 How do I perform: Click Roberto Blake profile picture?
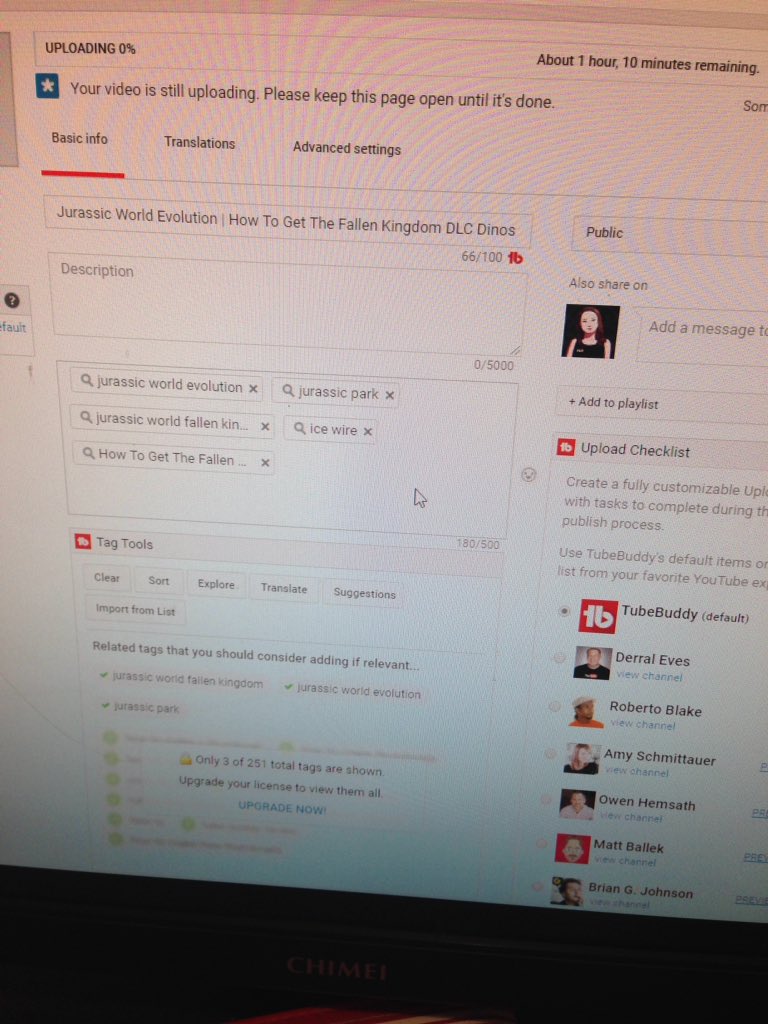pos(586,711)
